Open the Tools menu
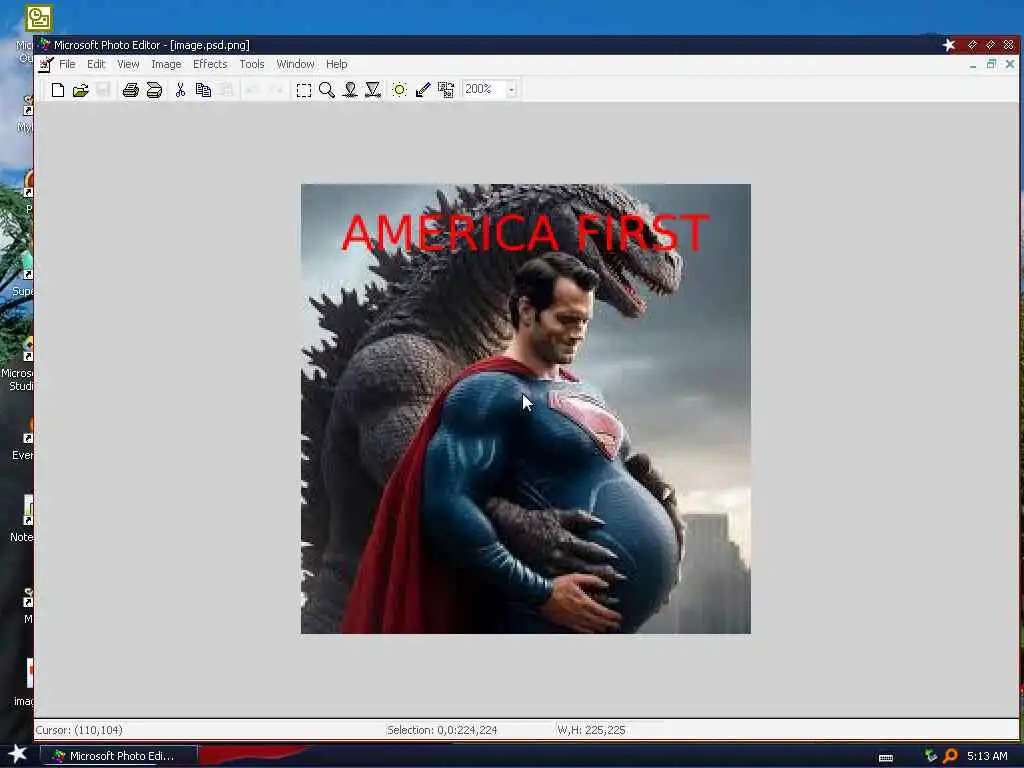 pyautogui.click(x=251, y=64)
